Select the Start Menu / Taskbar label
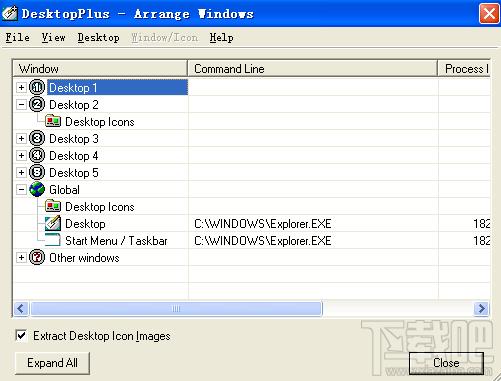Image resolution: width=501 pixels, height=381 pixels. (x=116, y=240)
